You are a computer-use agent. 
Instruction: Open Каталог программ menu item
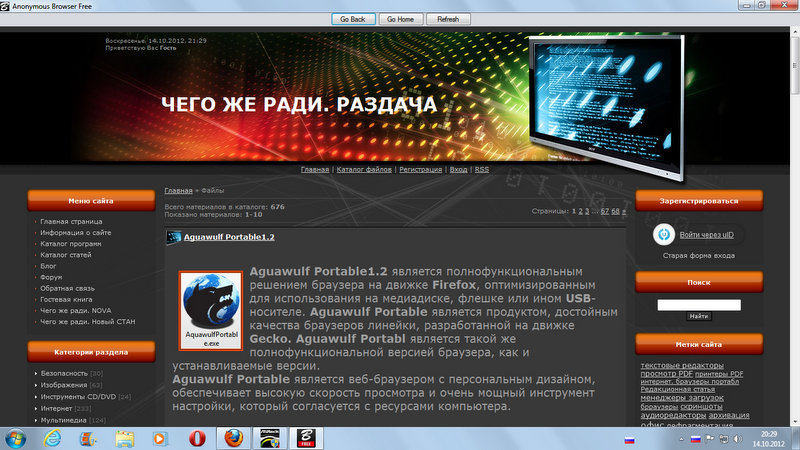71,244
